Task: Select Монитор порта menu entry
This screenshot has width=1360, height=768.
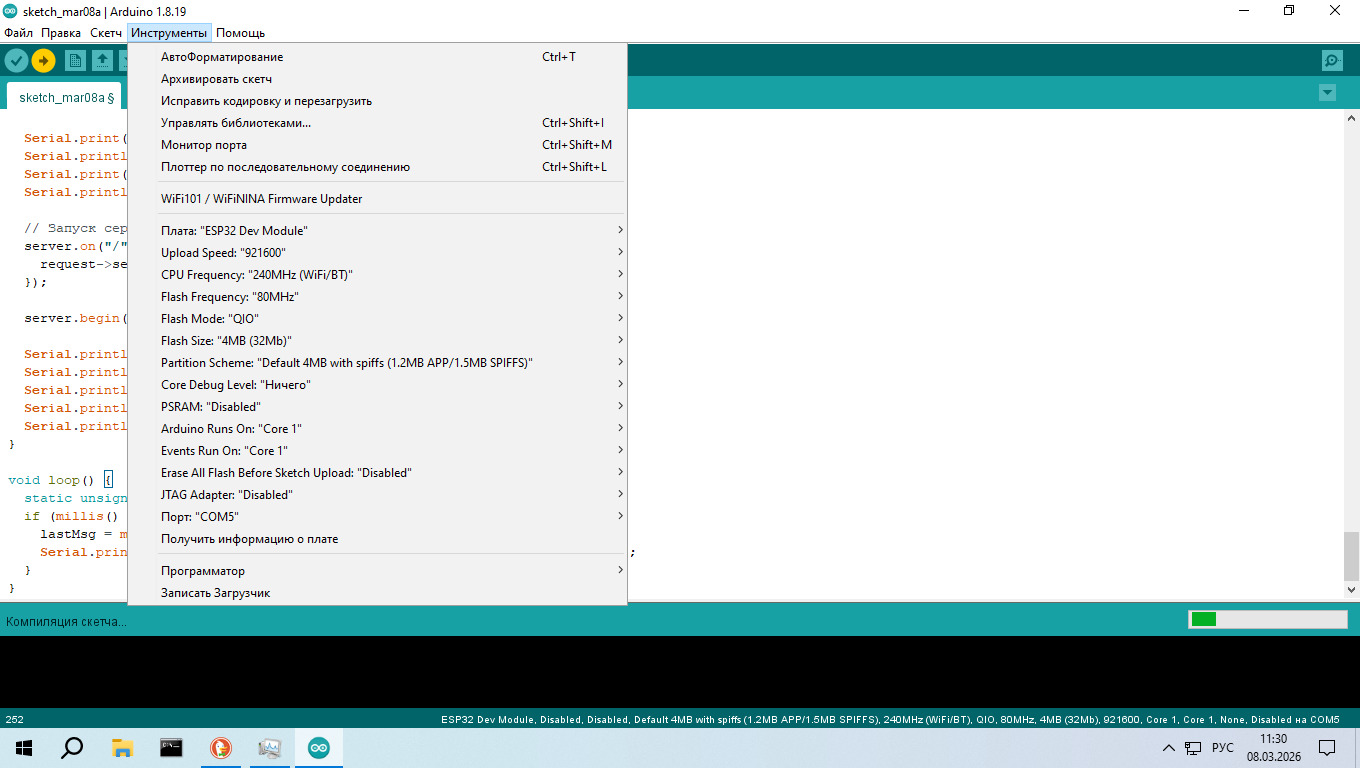Action: (204, 145)
